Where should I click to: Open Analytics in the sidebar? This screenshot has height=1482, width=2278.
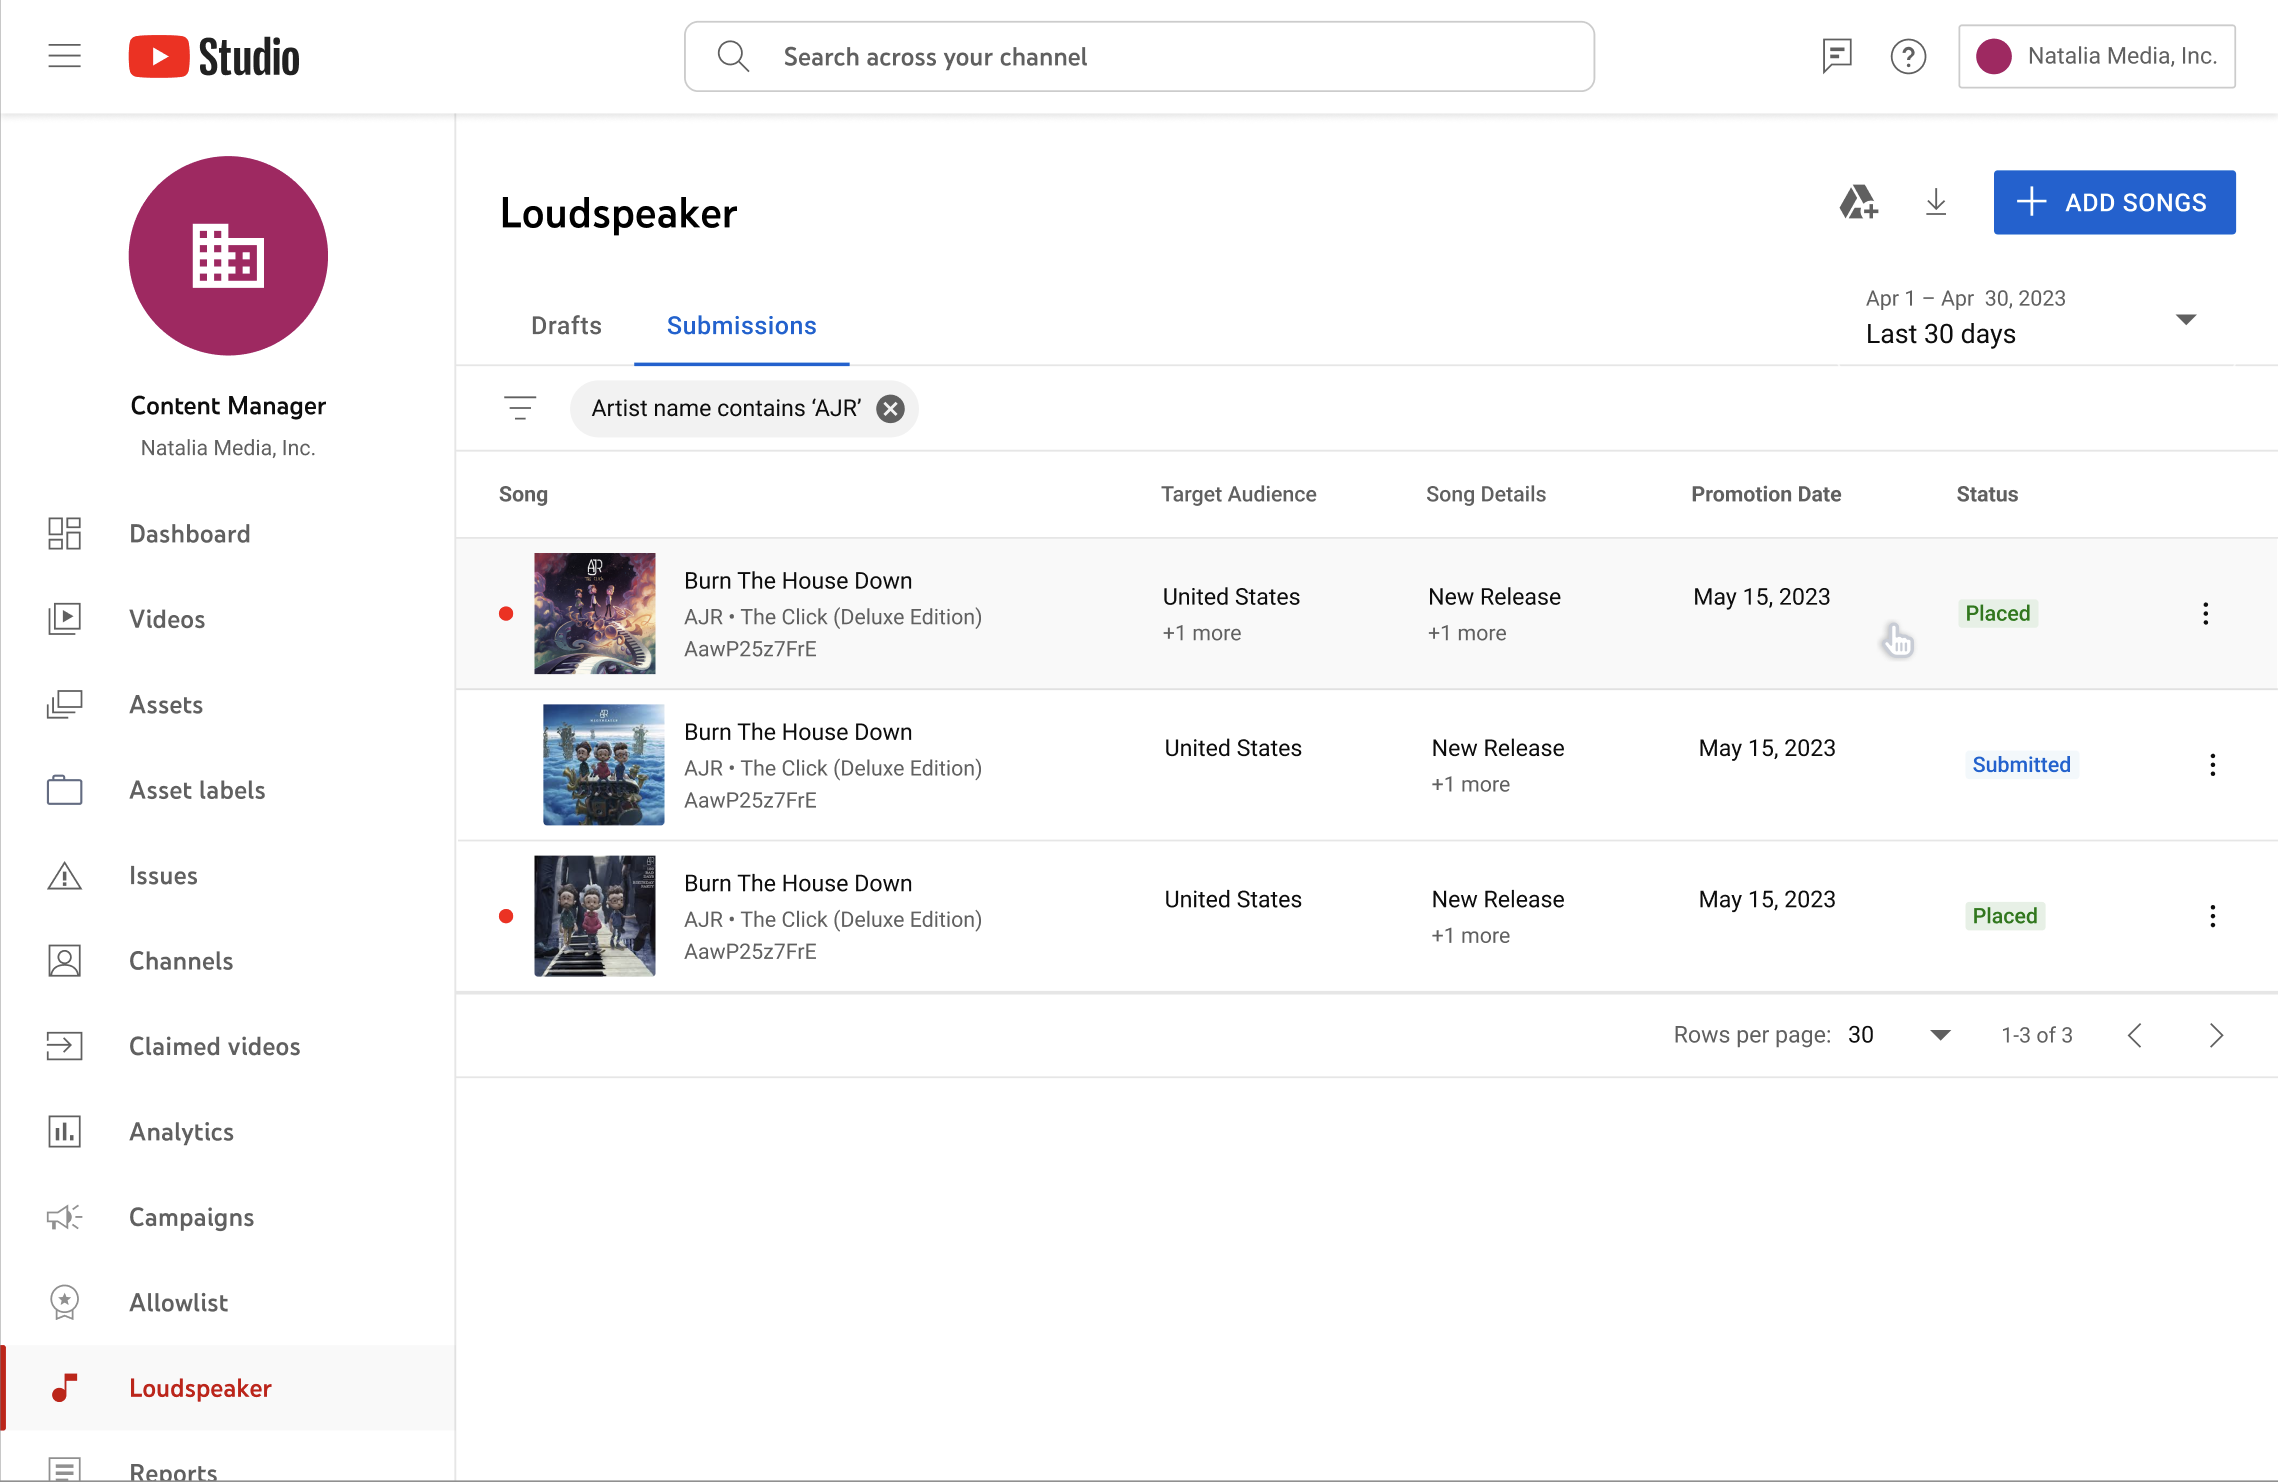[x=181, y=1131]
